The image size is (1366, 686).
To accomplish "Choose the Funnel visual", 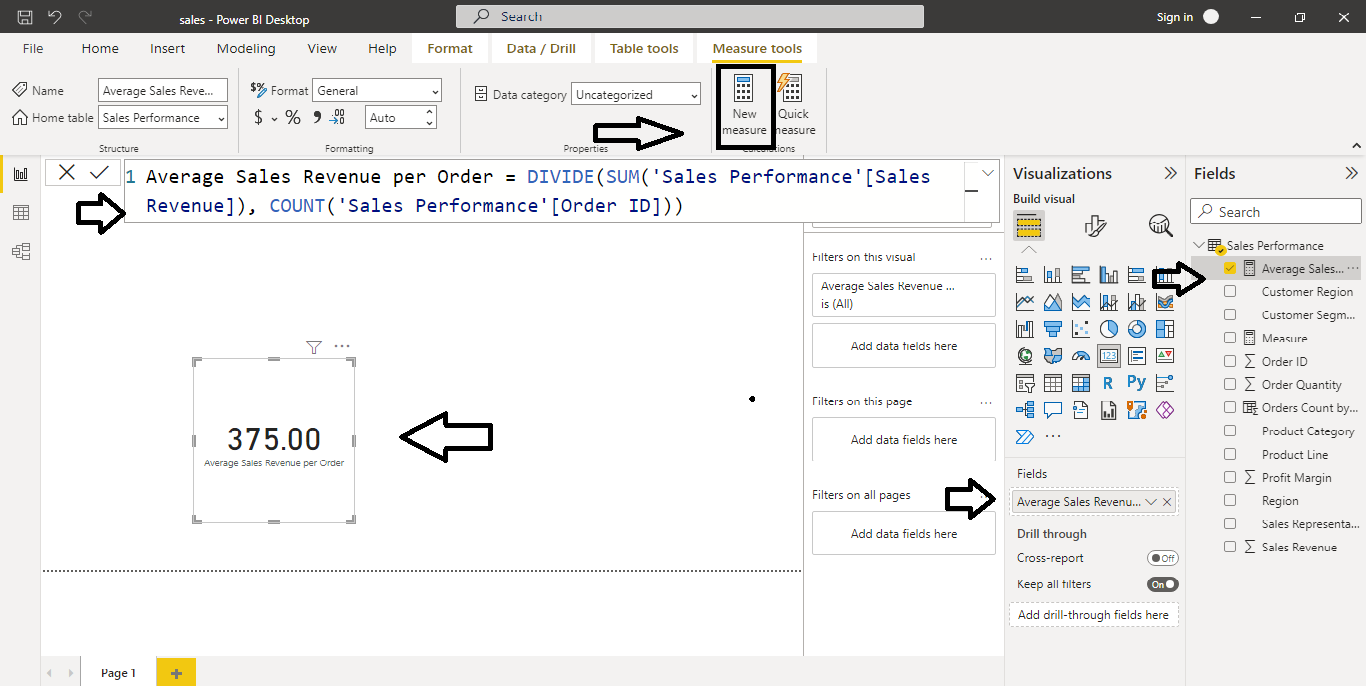I will click(x=1053, y=329).
